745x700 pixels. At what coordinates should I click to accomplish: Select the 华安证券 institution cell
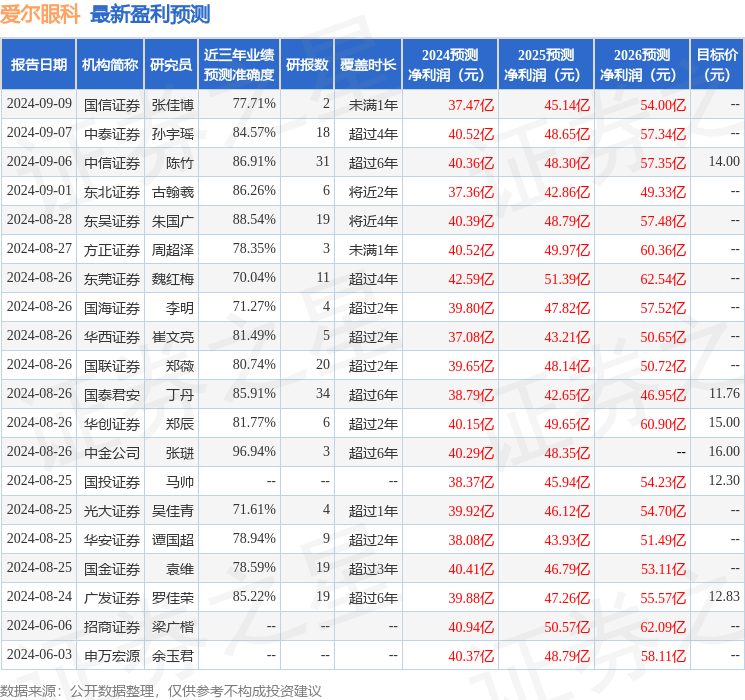112,540
